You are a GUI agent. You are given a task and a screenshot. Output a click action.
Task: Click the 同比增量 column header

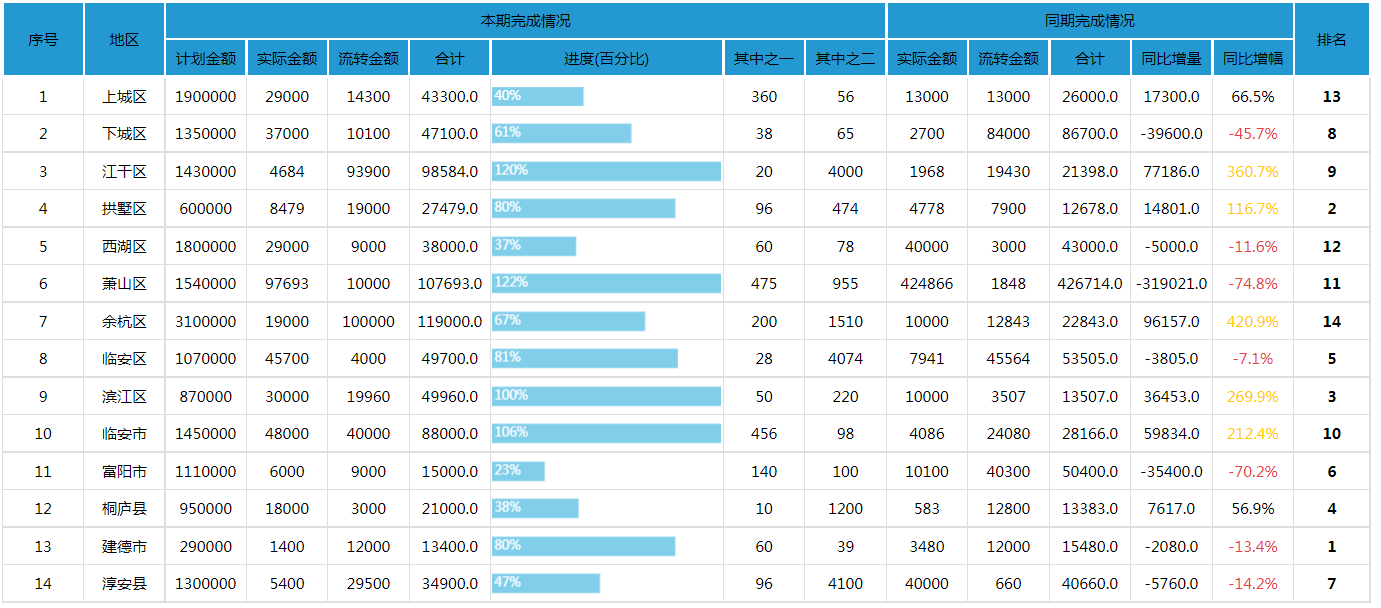pos(1171,59)
